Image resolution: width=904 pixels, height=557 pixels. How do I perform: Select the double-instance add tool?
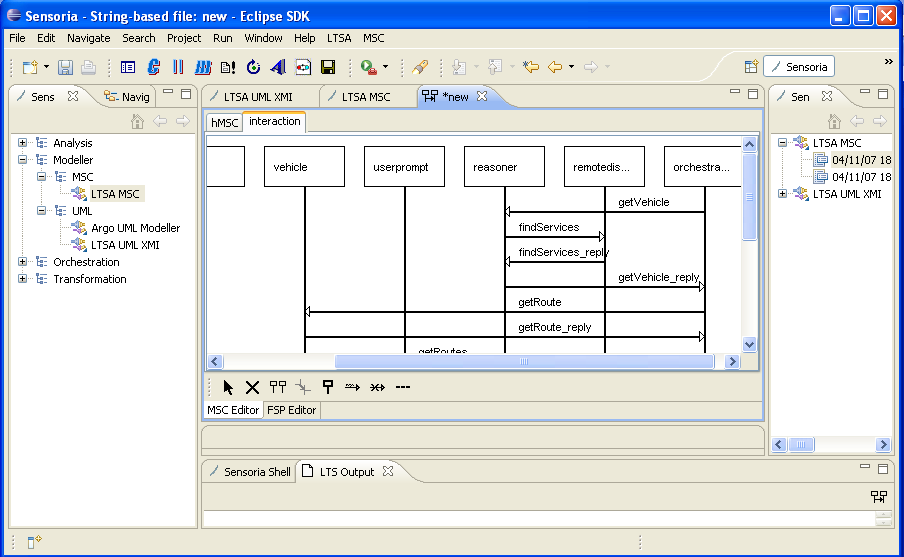(278, 387)
